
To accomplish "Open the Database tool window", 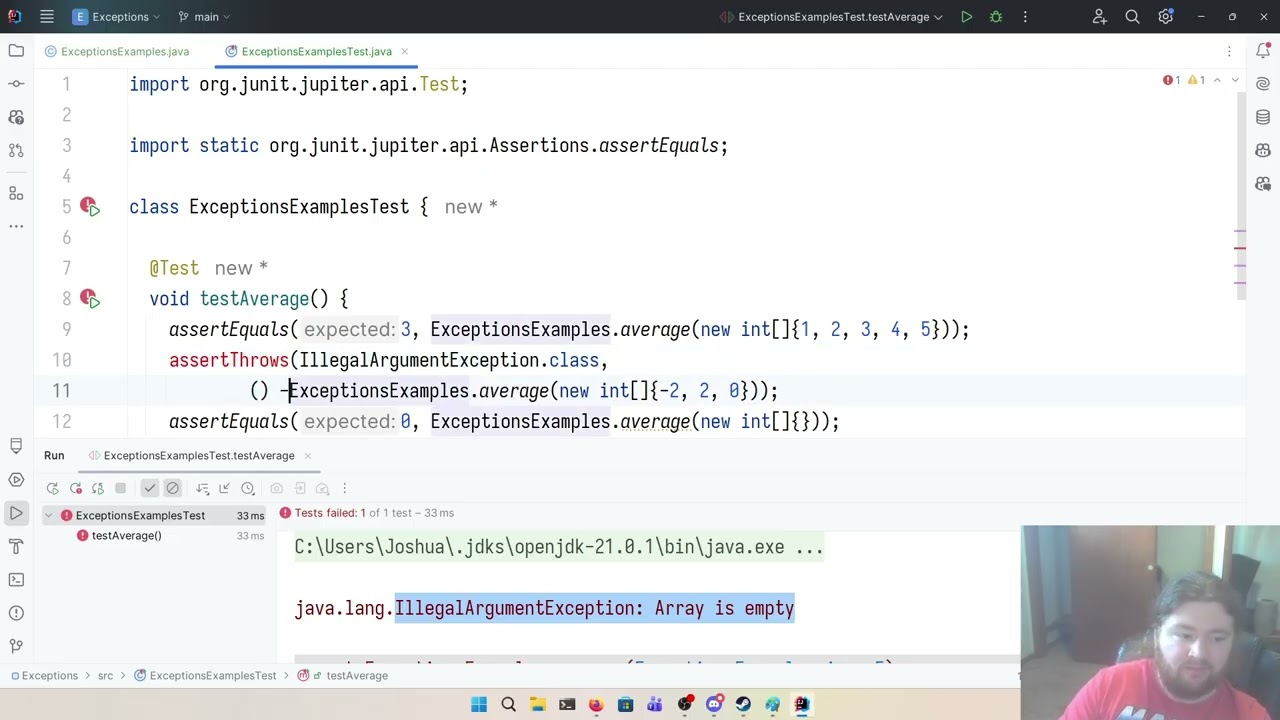I will 1263,117.
